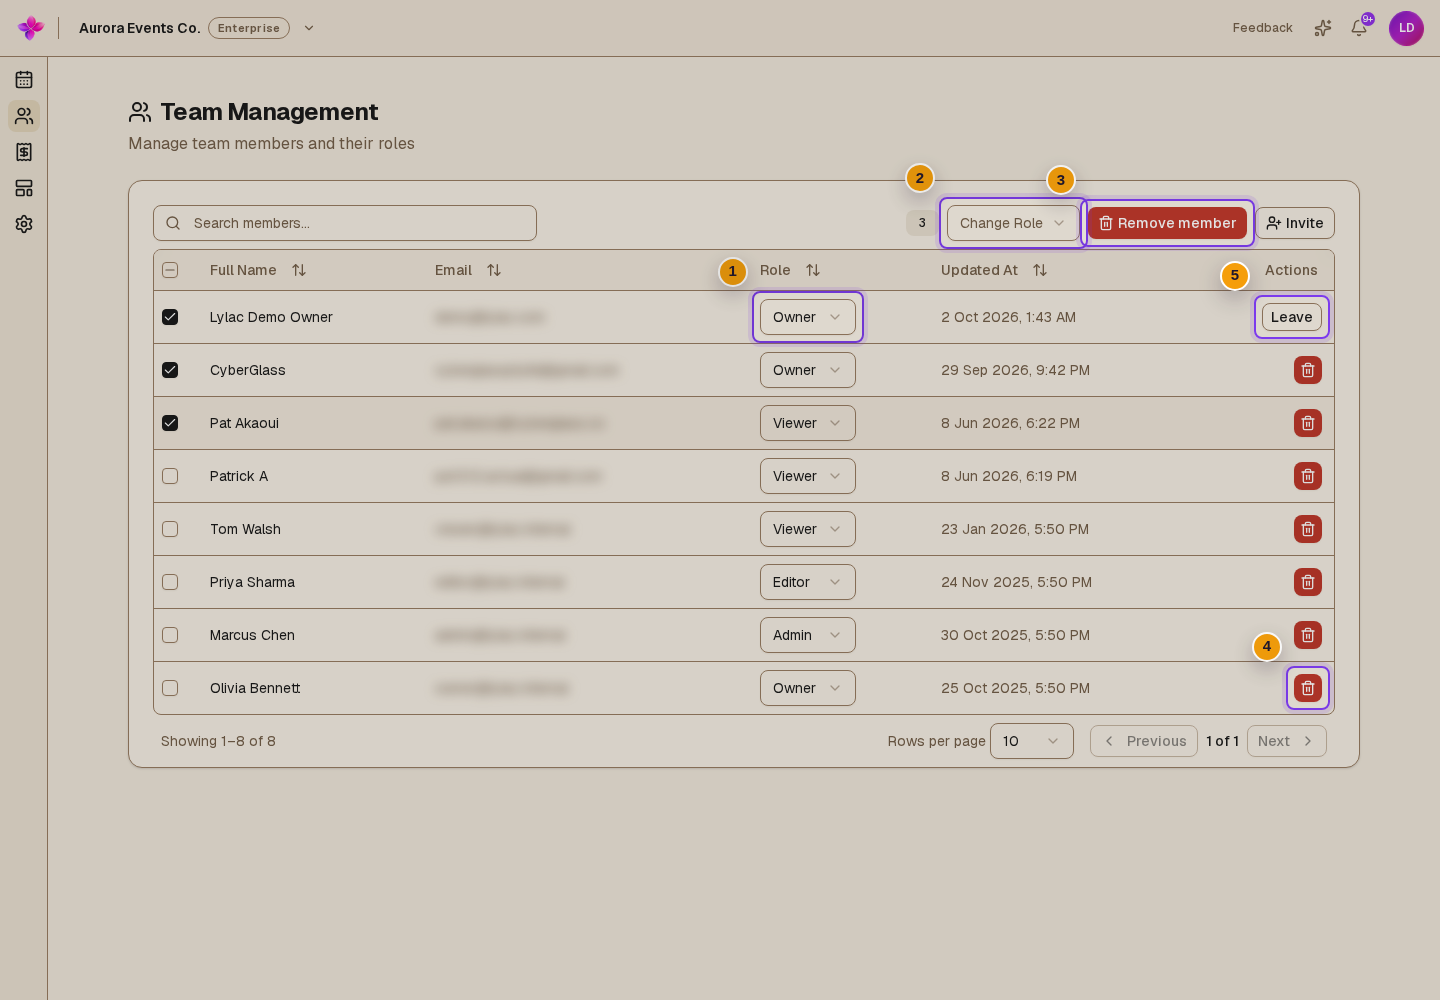Viewport: 1440px width, 1000px height.
Task: Open Marcus Chen's Admin role dropdown
Action: 808,635
